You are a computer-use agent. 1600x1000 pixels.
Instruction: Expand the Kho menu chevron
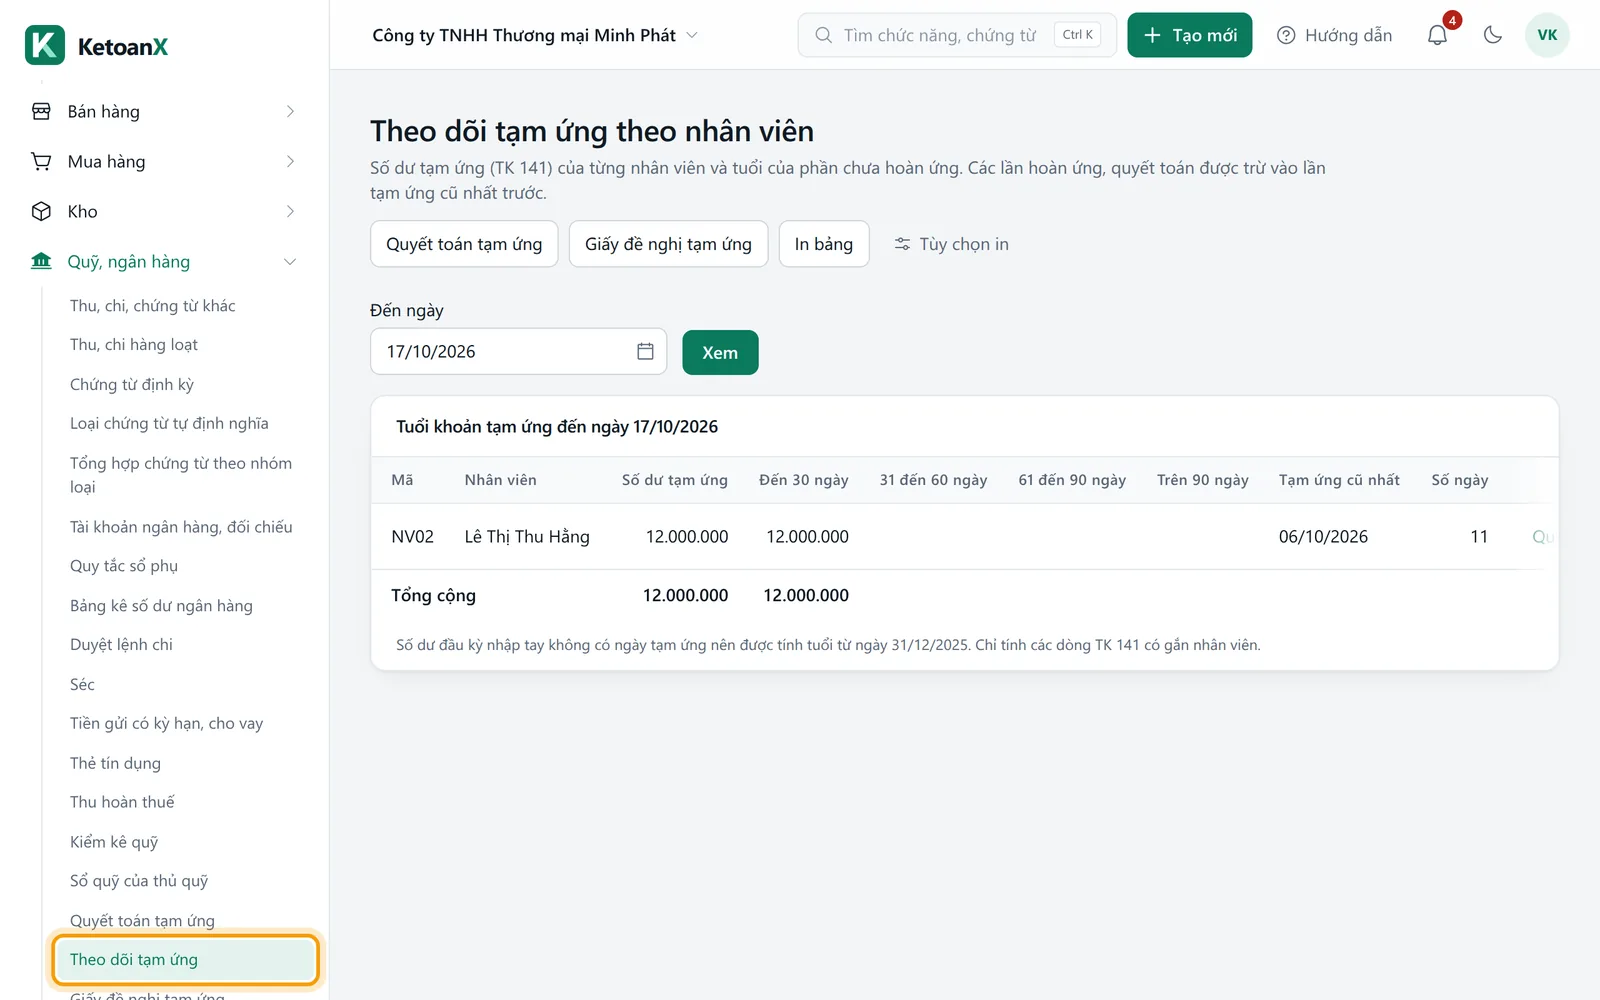[290, 211]
